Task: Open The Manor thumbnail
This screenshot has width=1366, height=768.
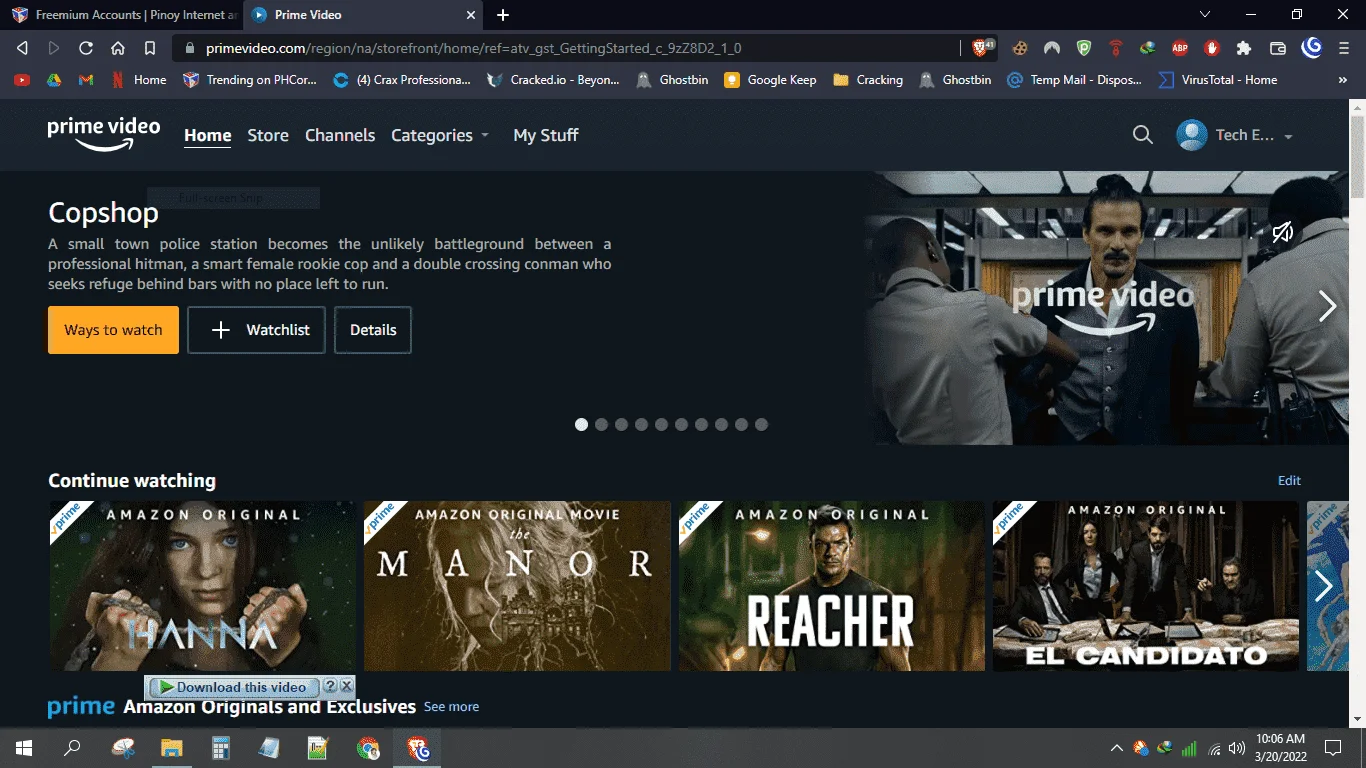Action: pos(517,586)
